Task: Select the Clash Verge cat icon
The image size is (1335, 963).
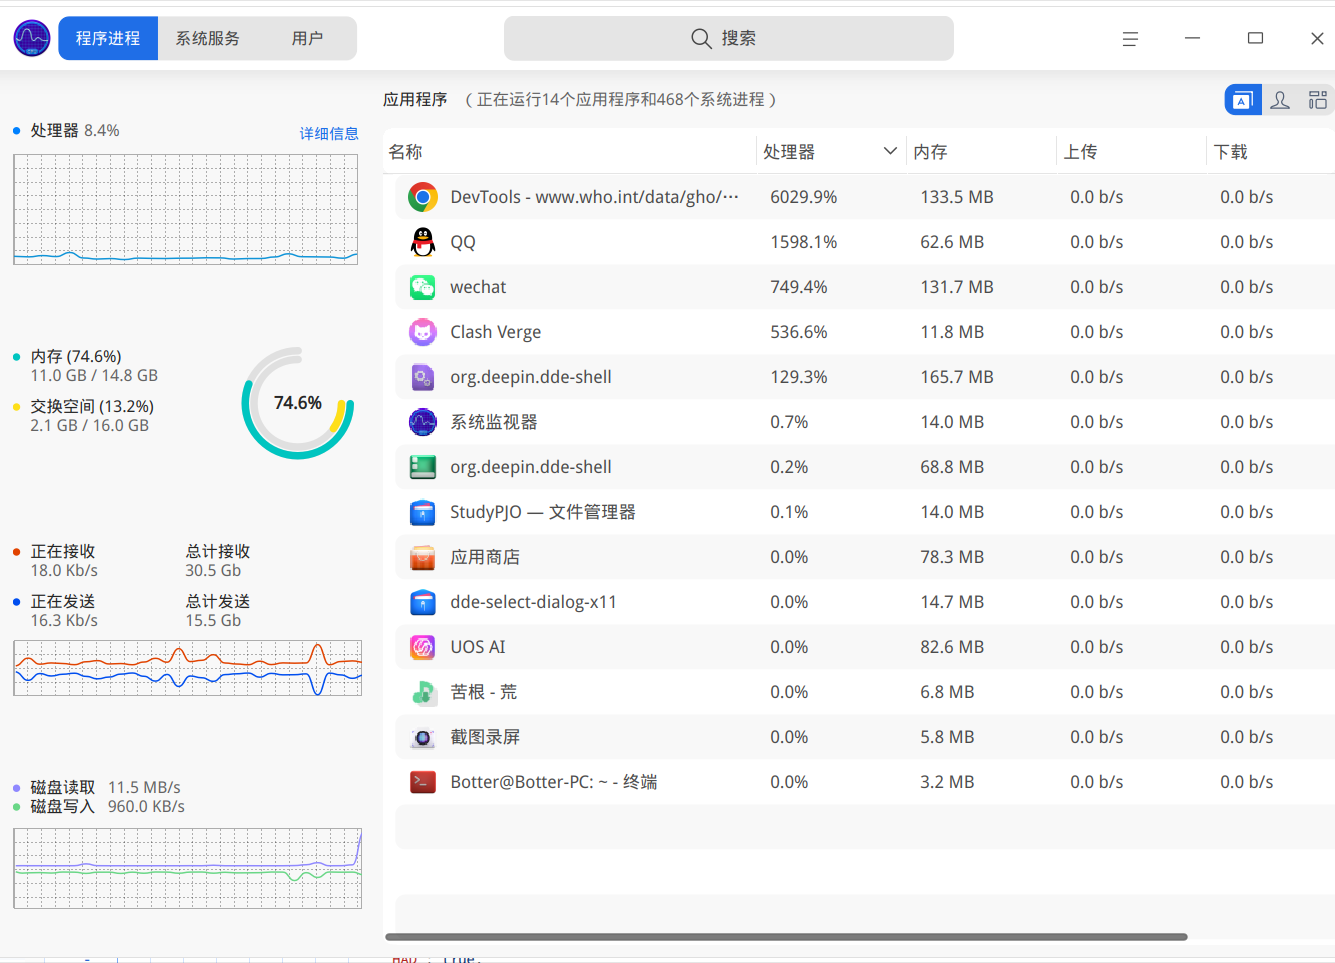Action: pos(423,332)
